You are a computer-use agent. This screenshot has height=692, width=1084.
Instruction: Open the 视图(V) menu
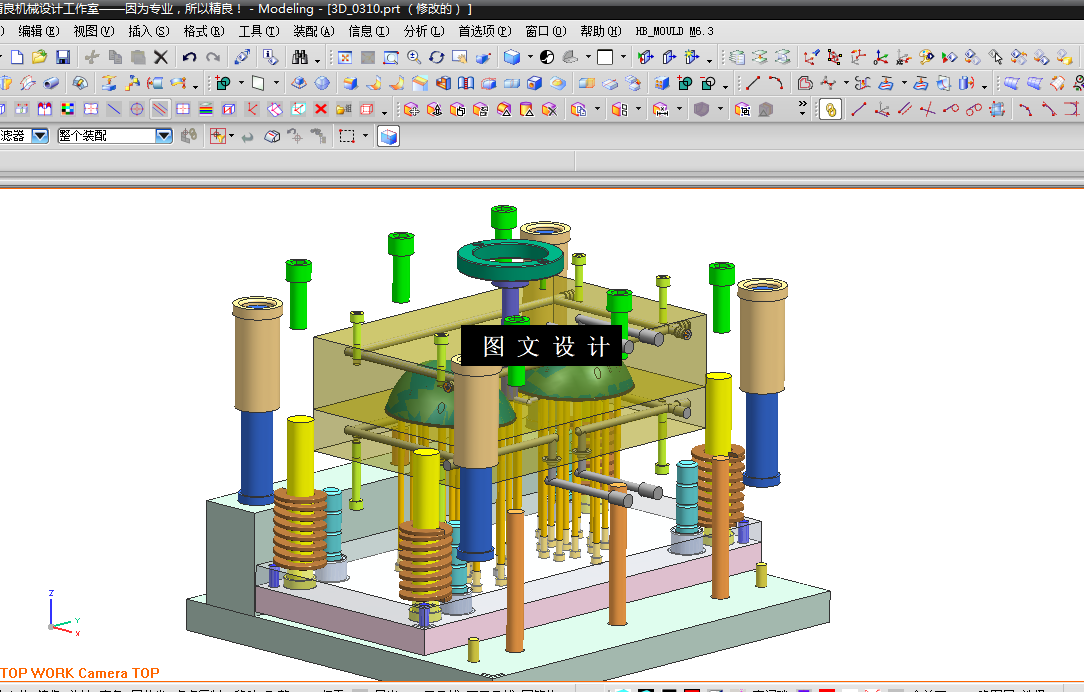pyautogui.click(x=94, y=31)
